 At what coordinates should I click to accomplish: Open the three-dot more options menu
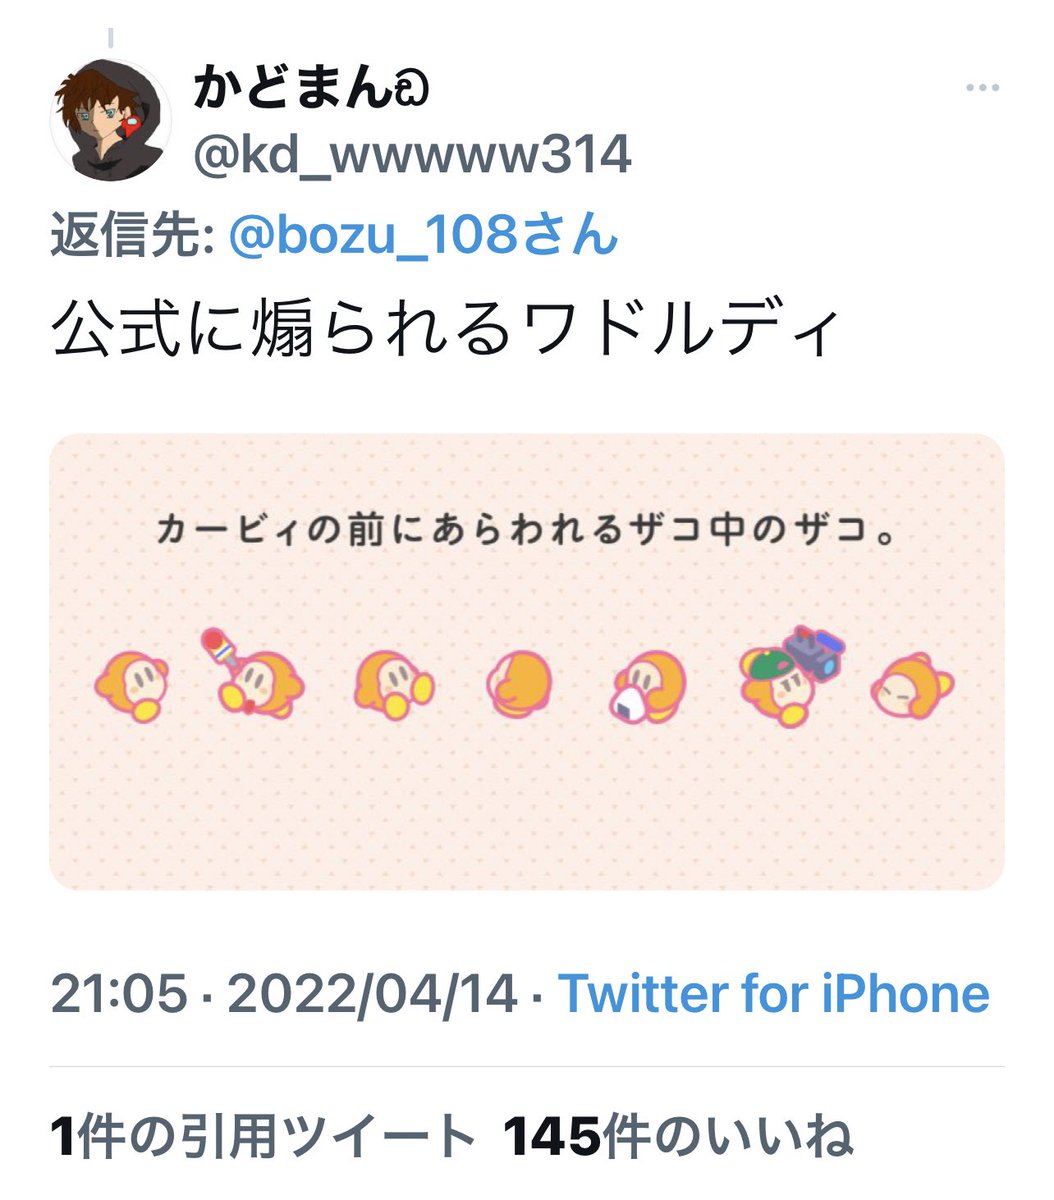[x=982, y=89]
